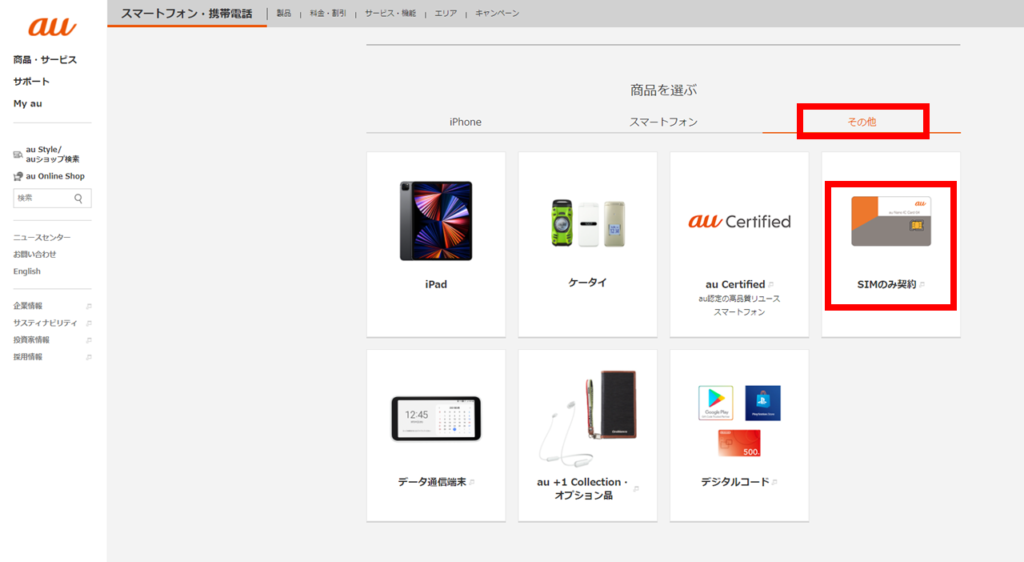The width and height of the screenshot is (1024, 562).
Task: Click the au logo
Action: [x=52, y=27]
